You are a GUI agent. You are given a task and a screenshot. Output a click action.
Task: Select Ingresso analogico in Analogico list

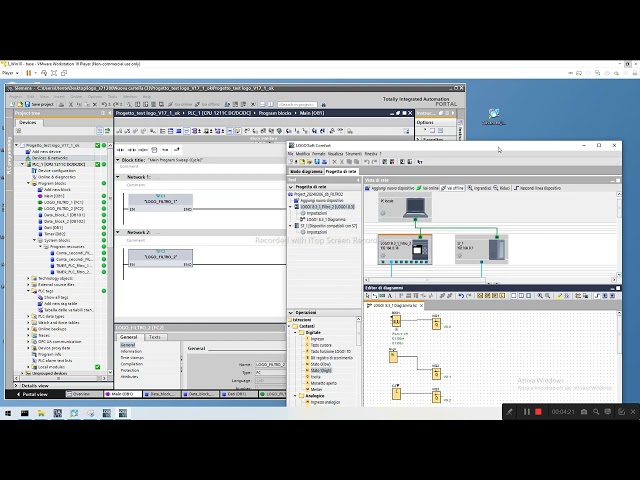[325, 402]
